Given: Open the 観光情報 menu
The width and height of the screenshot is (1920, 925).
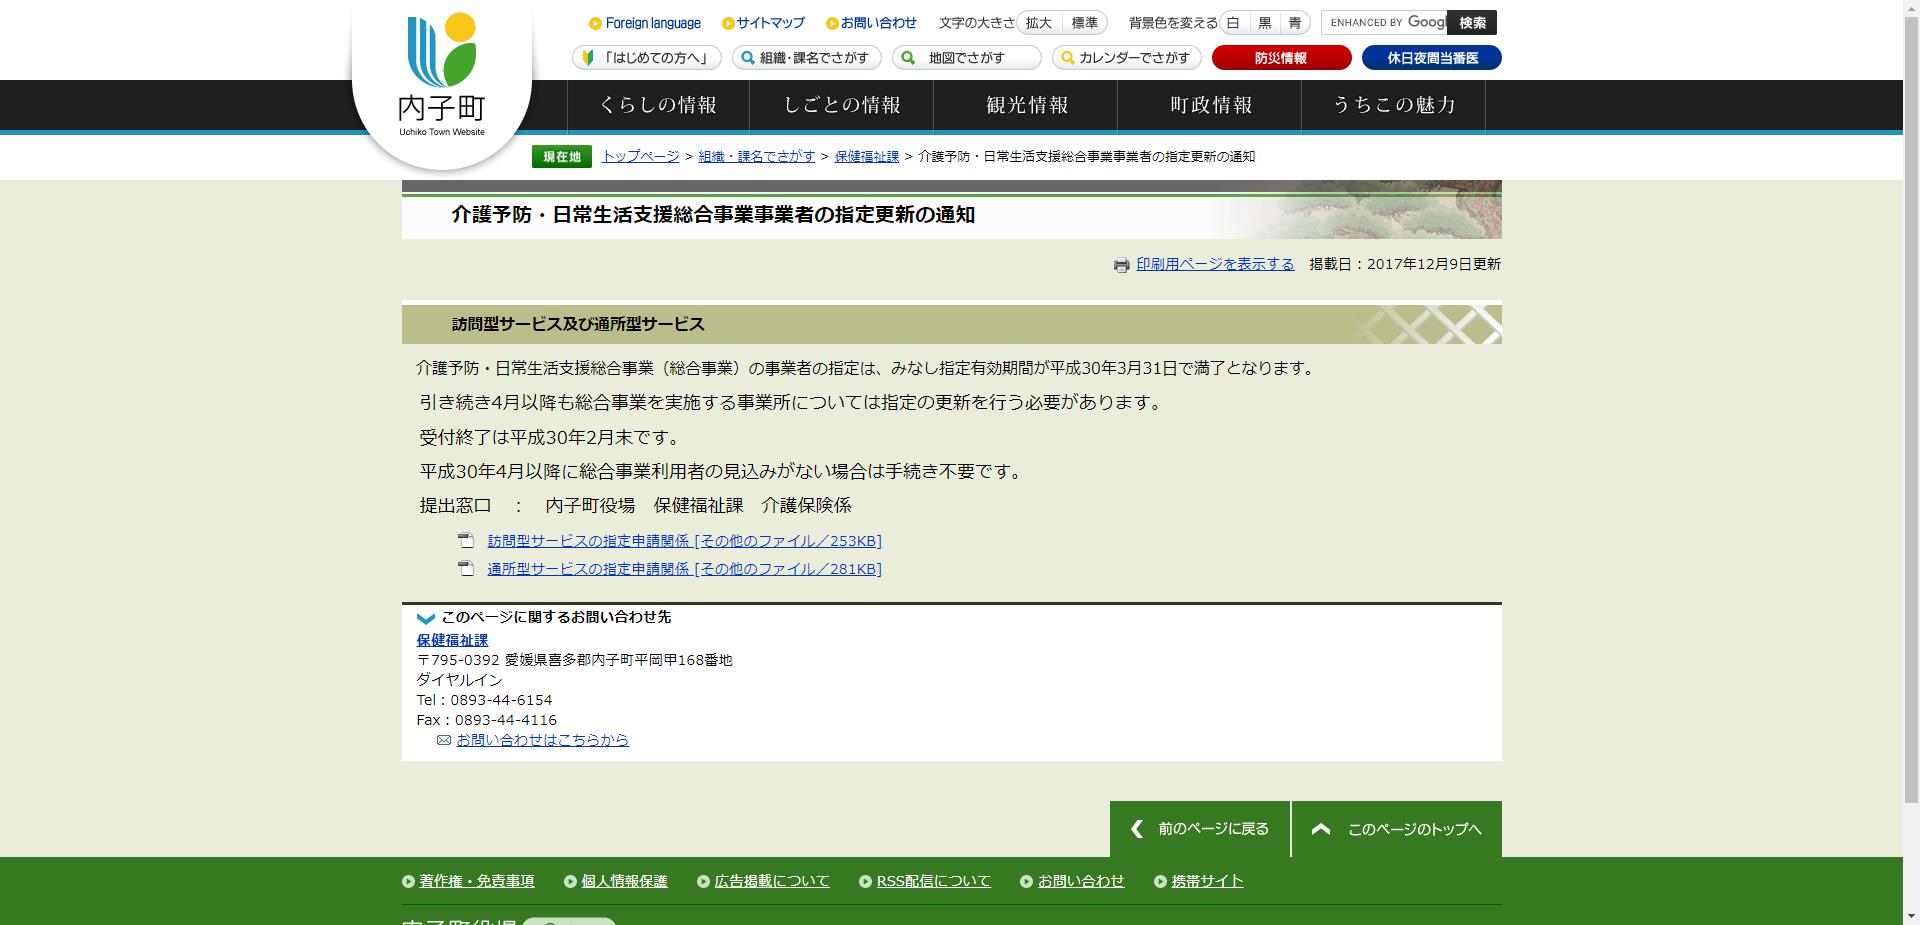Looking at the screenshot, I should coord(1027,104).
